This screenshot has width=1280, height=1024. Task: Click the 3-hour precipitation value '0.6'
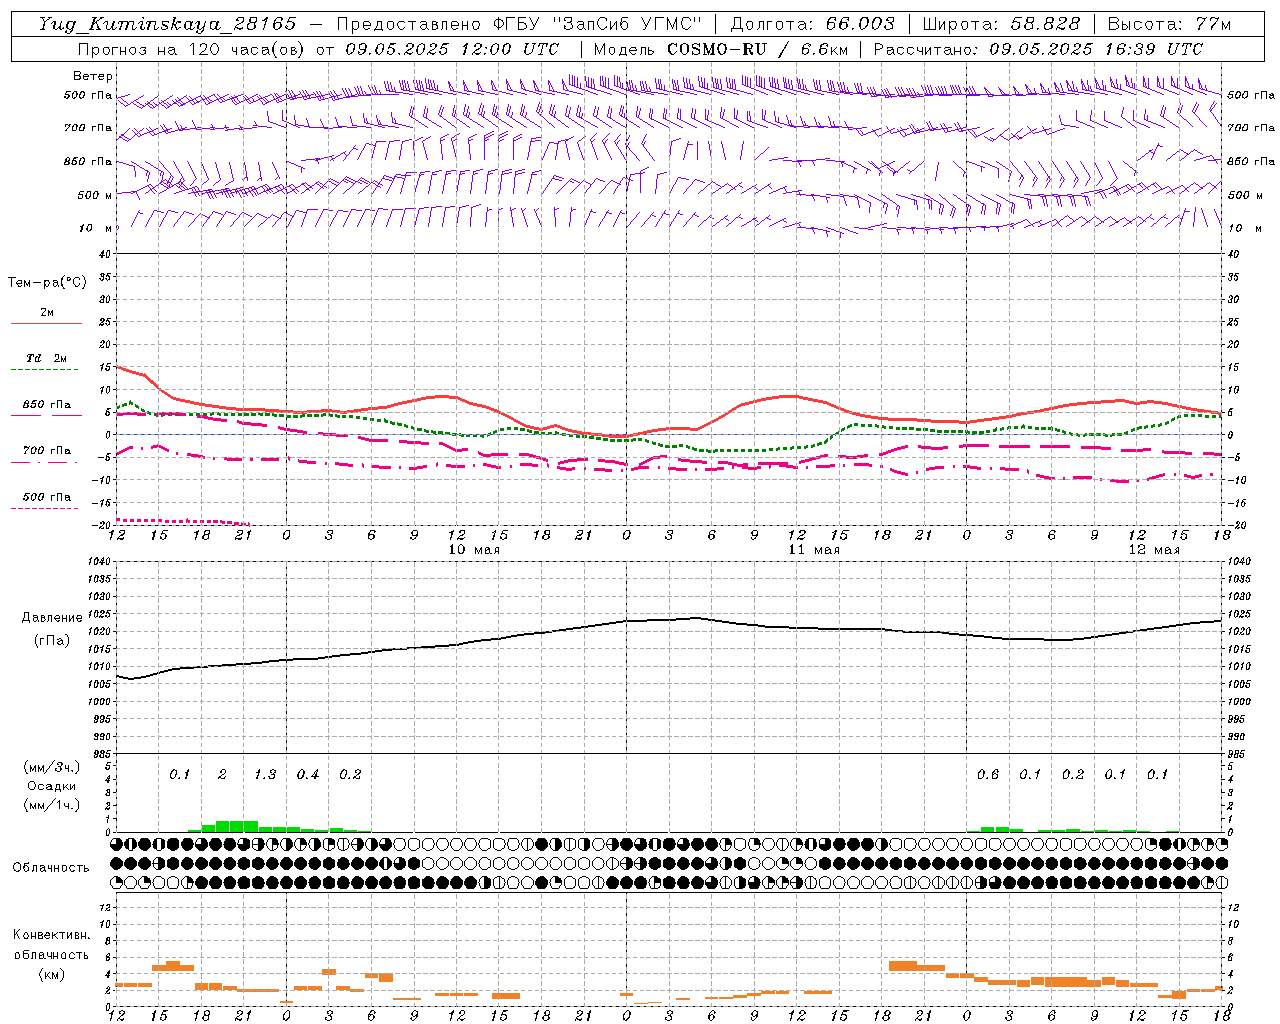point(988,775)
